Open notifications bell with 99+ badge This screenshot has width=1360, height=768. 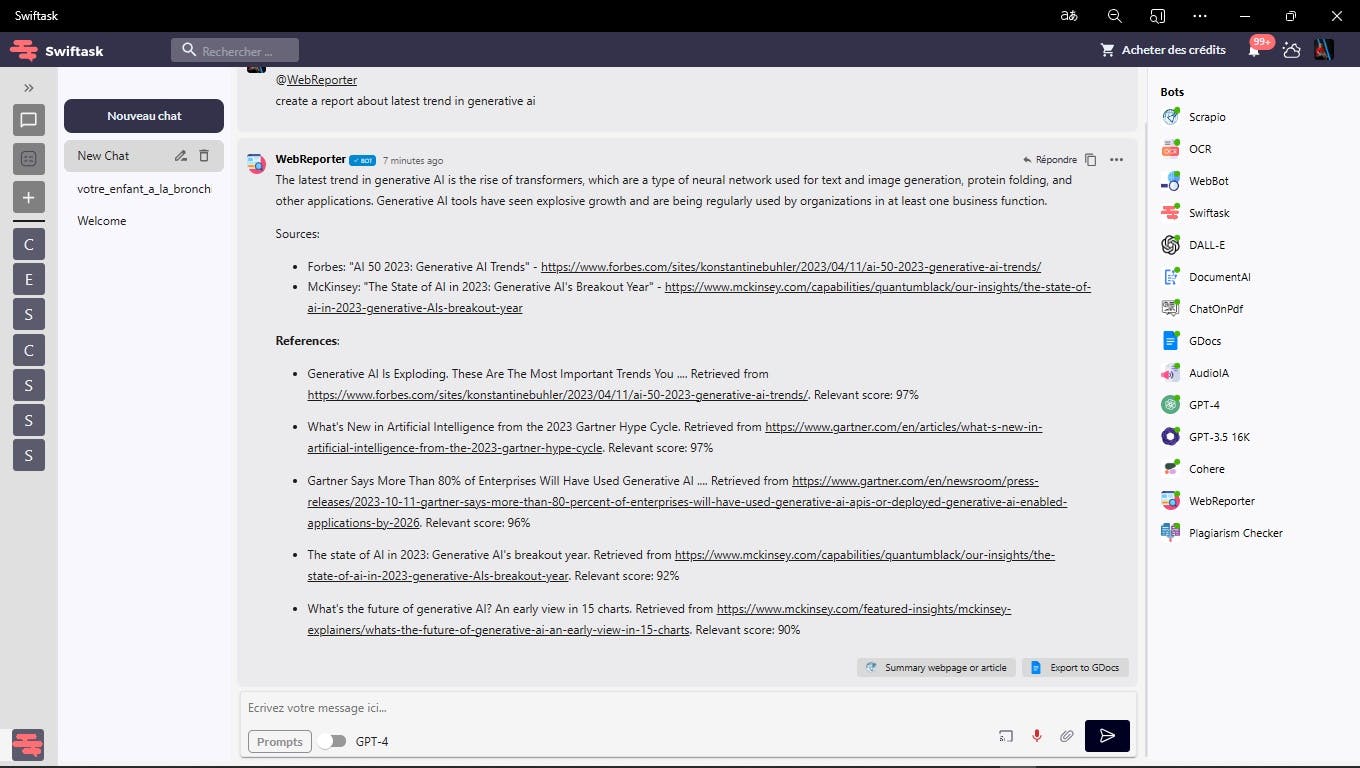point(1256,48)
